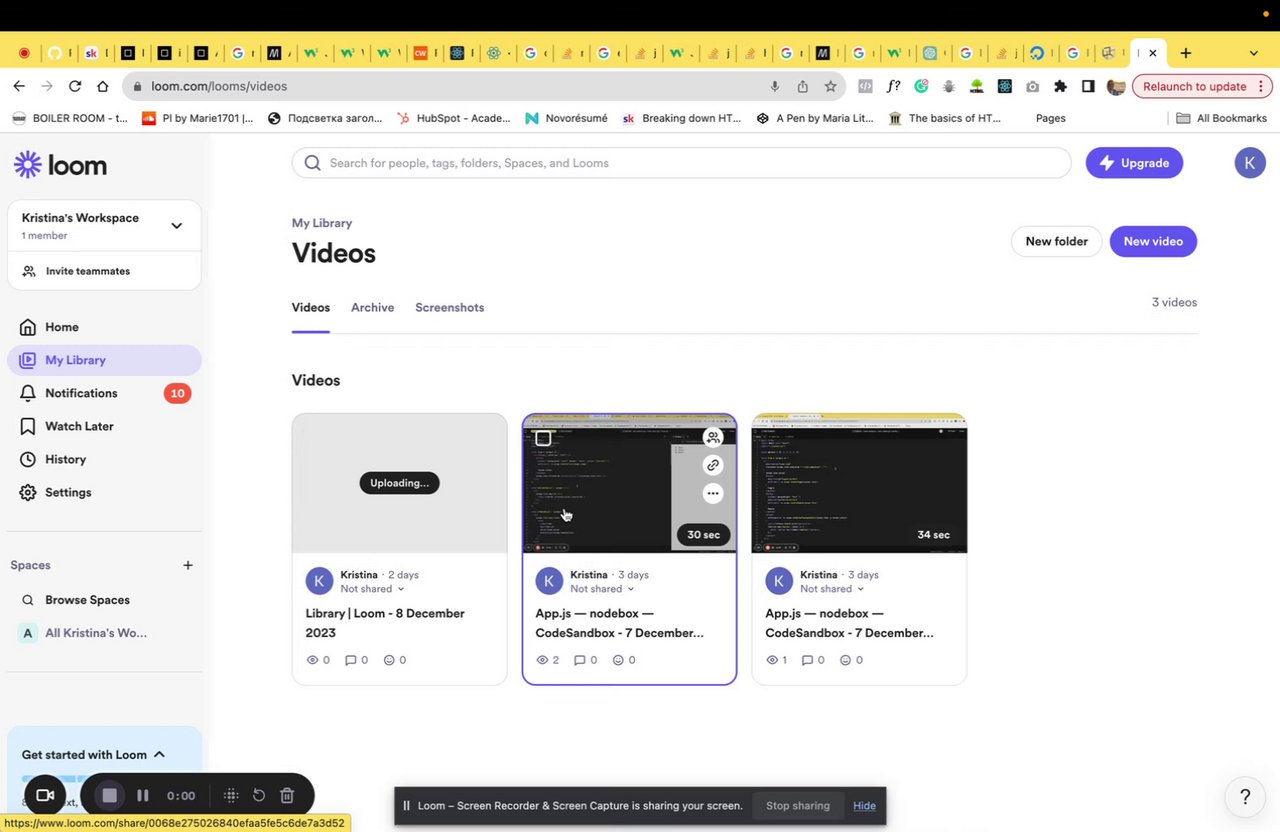Create a New folder
This screenshot has height=832, width=1280.
1056,241
